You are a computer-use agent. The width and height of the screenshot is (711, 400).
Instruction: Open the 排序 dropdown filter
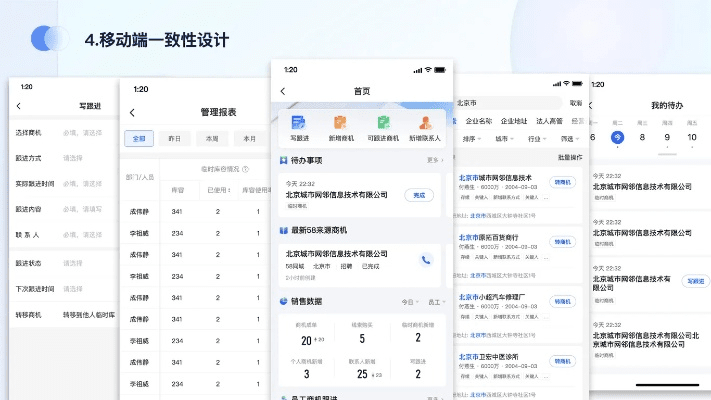[x=472, y=139]
